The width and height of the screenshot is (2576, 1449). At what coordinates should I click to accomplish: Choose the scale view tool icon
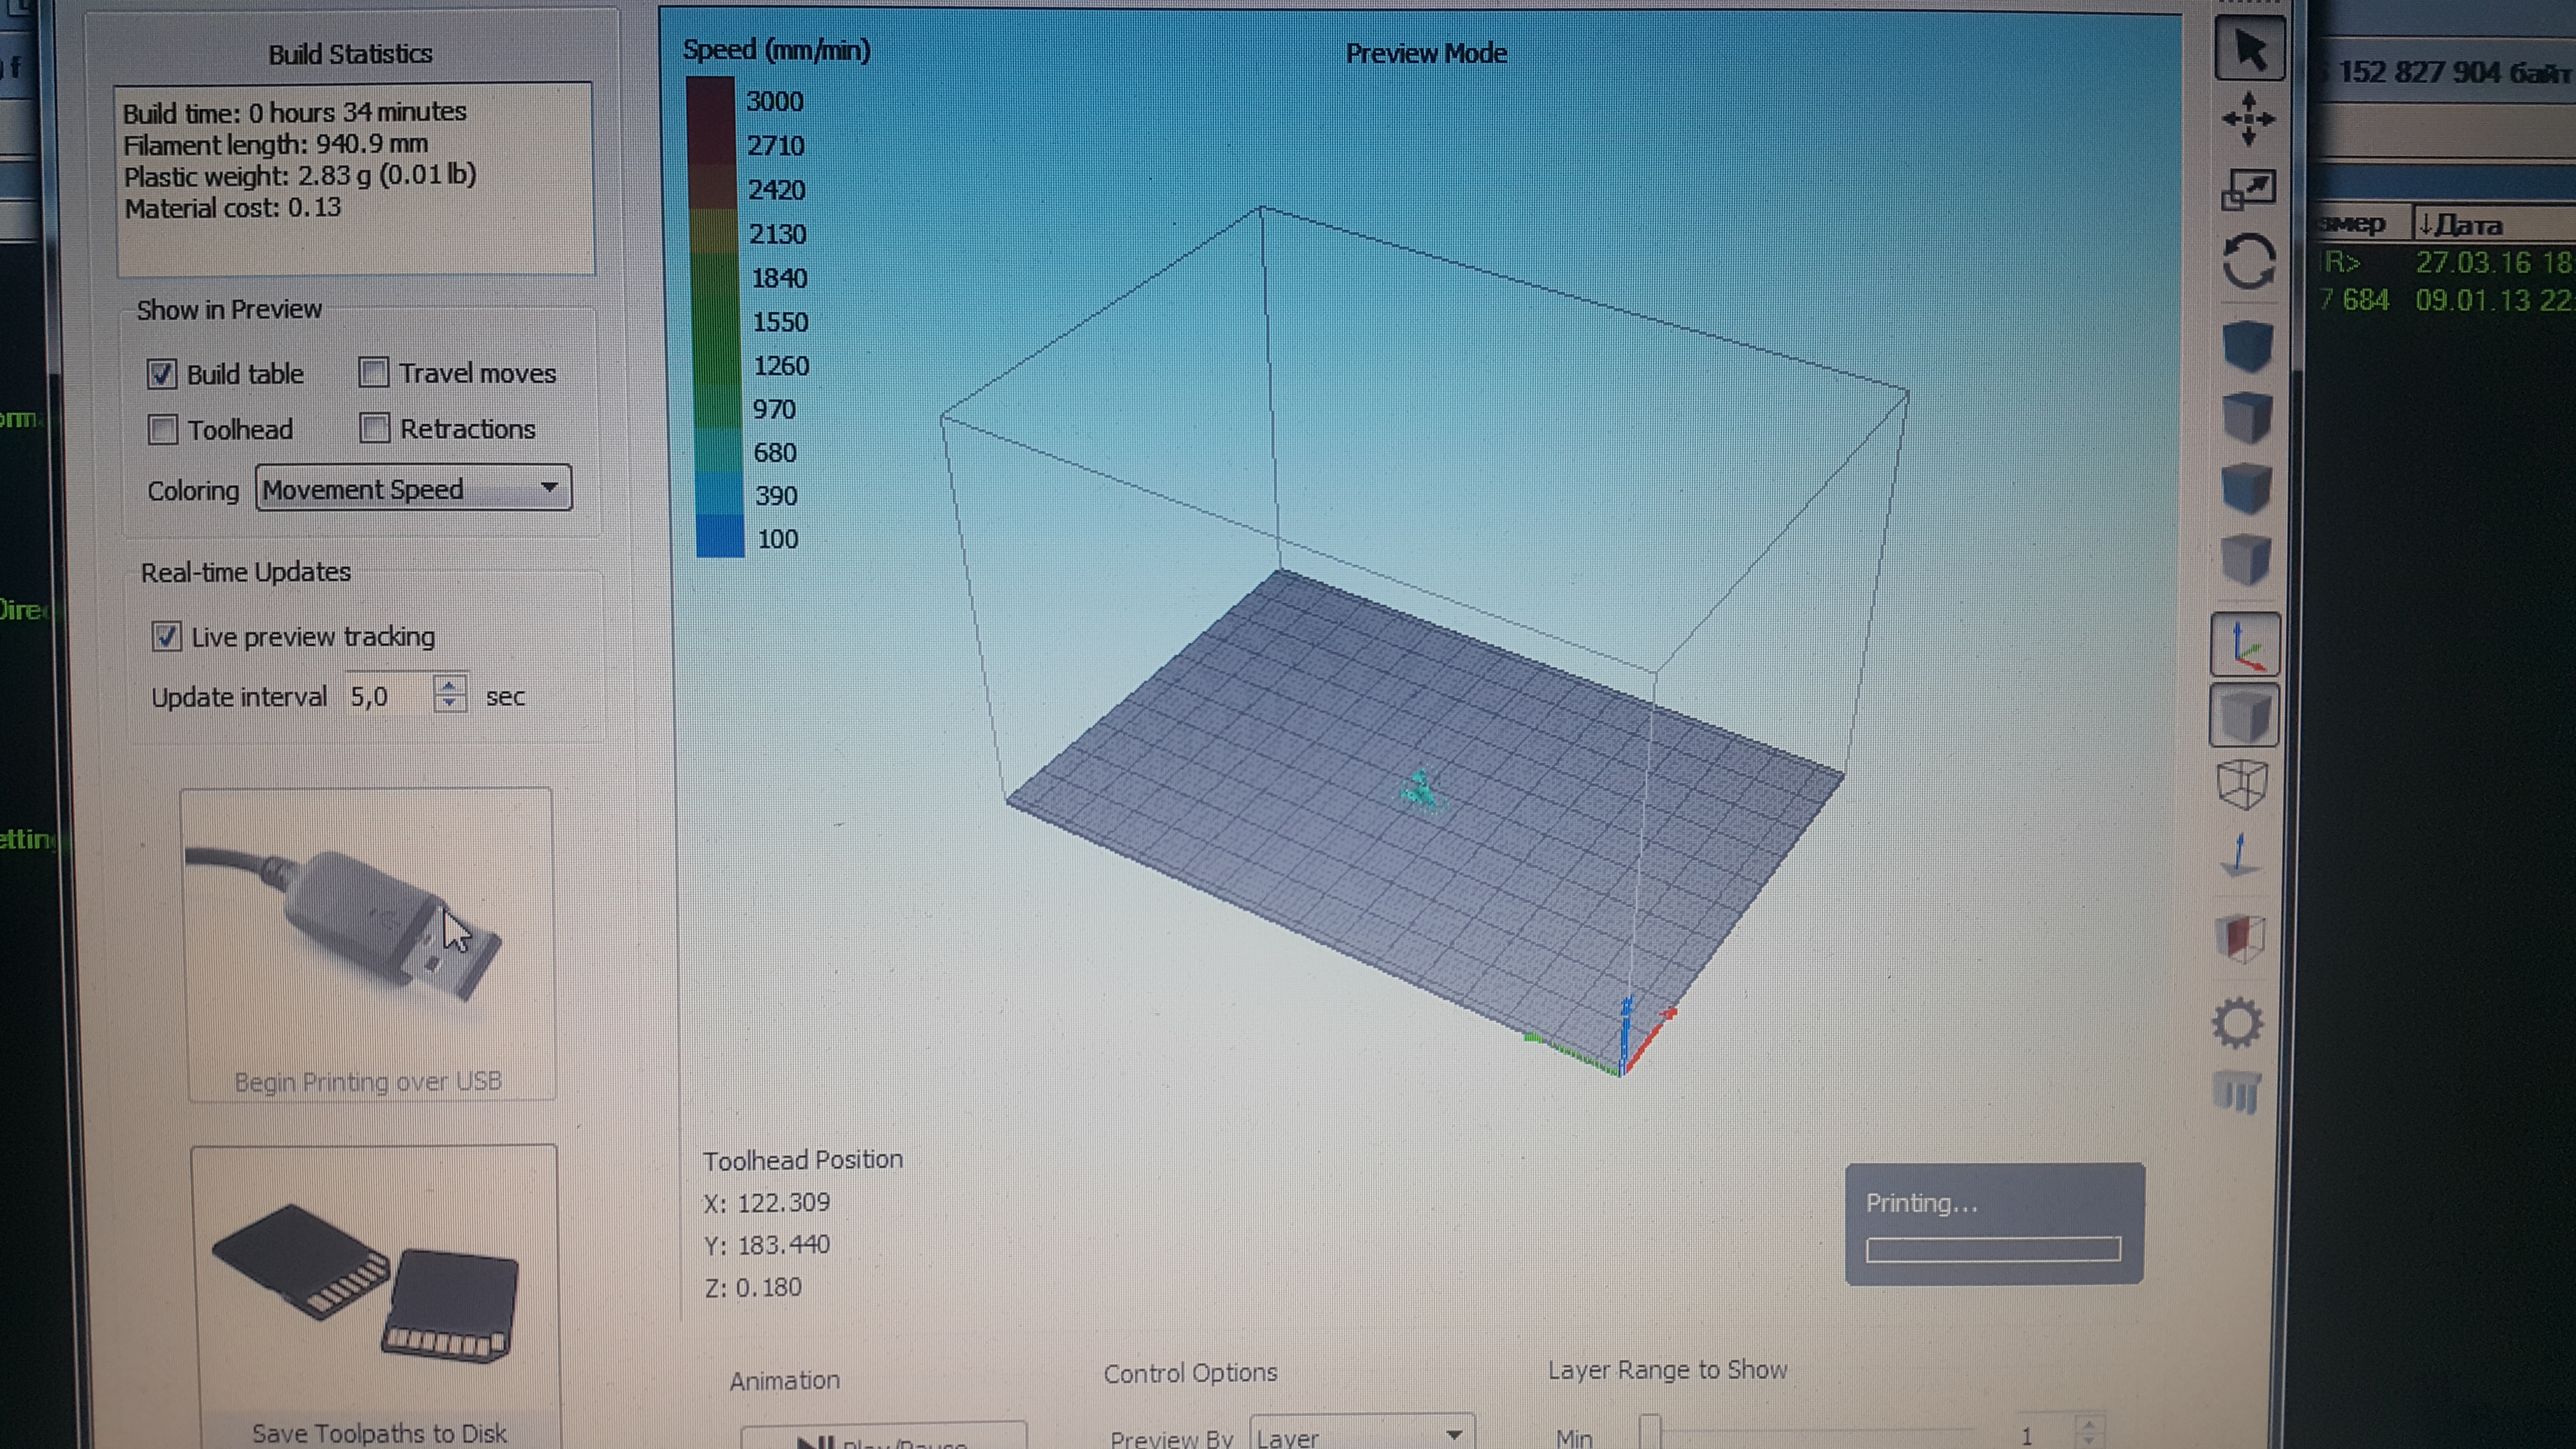click(x=2248, y=189)
